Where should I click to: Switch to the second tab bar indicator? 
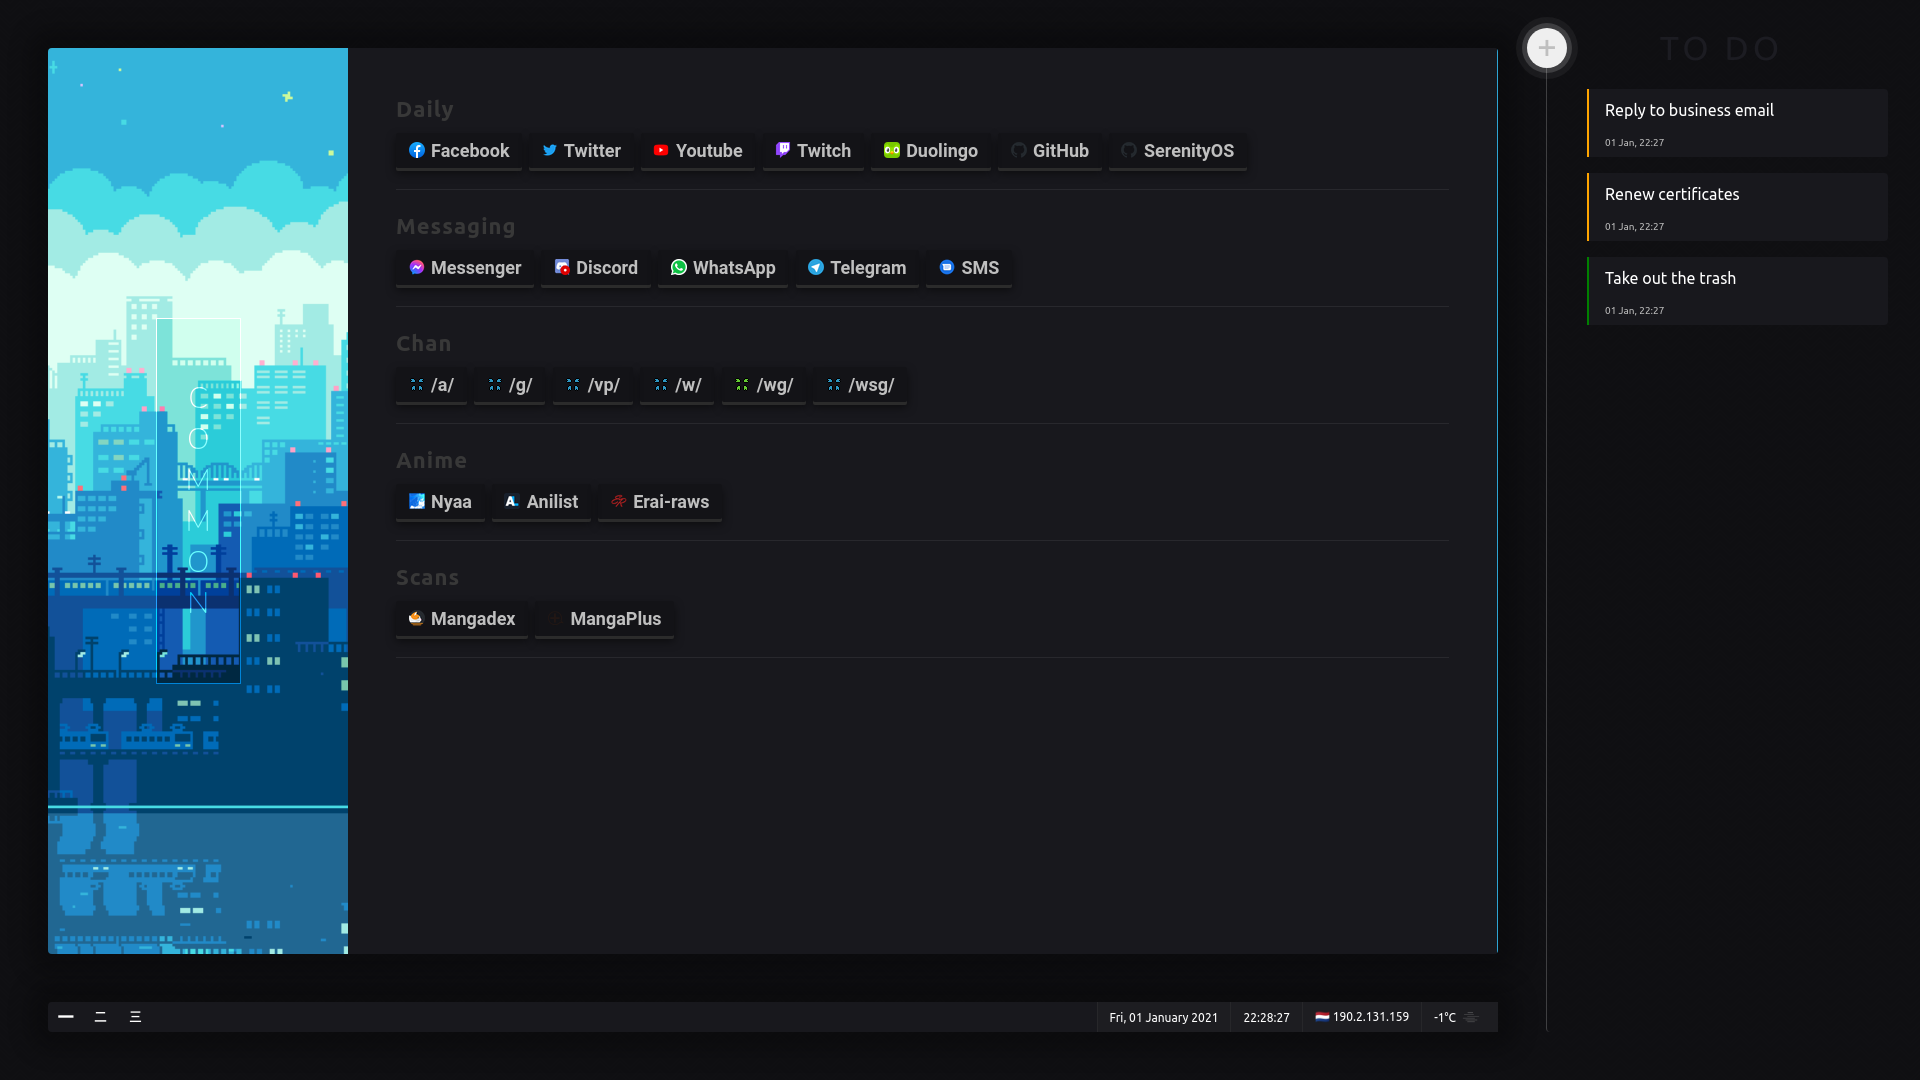coord(100,1017)
